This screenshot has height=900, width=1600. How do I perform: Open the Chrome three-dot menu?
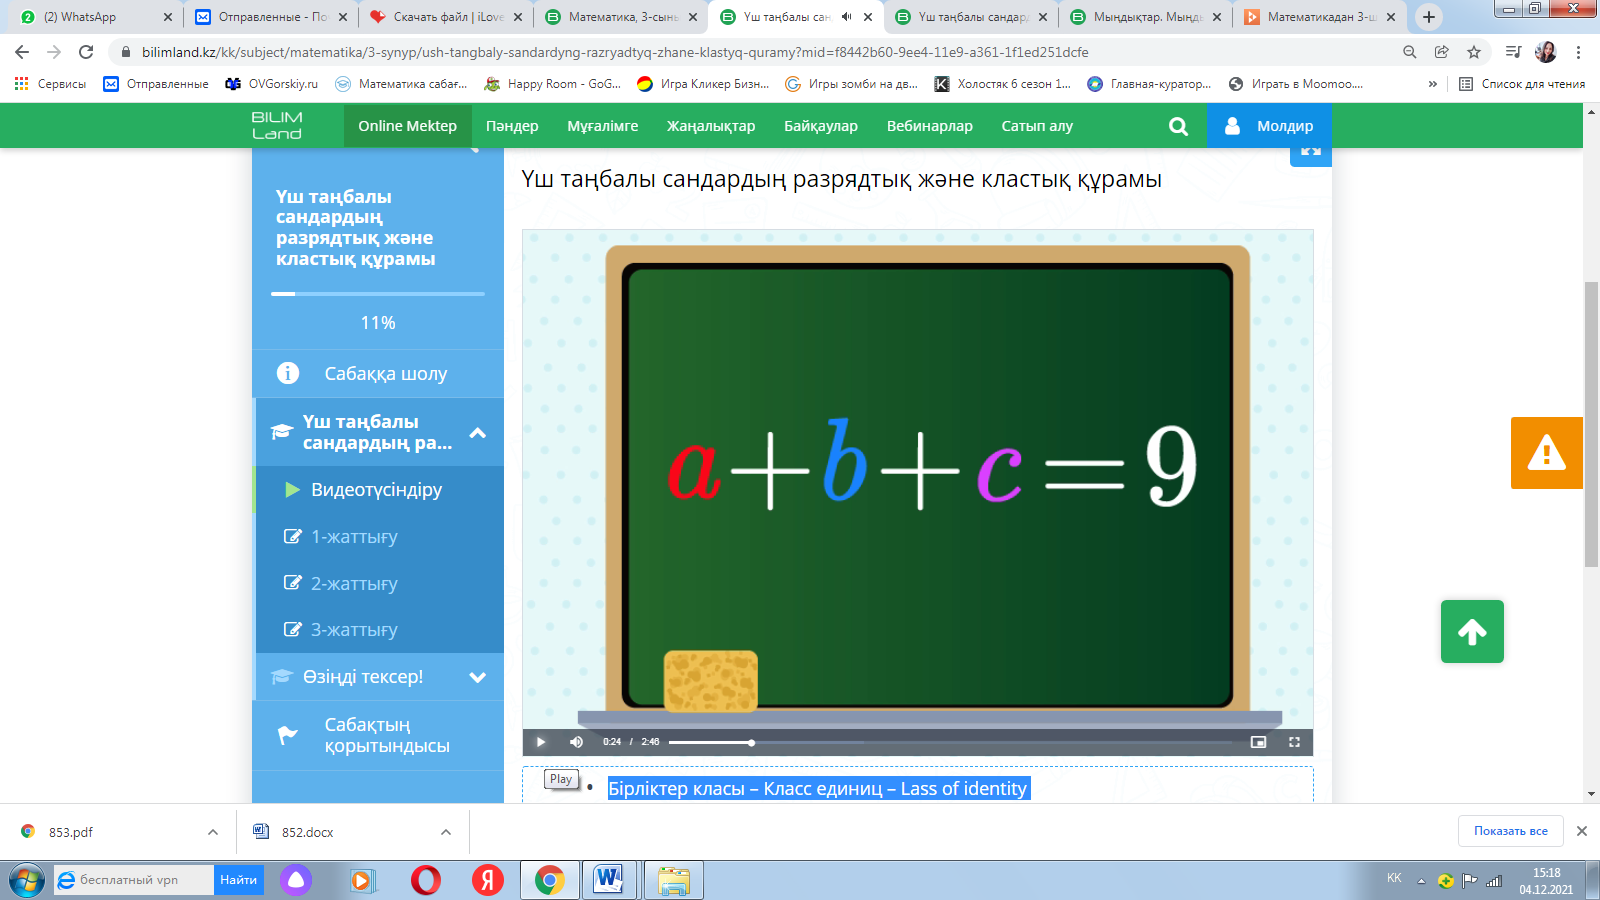(1579, 52)
